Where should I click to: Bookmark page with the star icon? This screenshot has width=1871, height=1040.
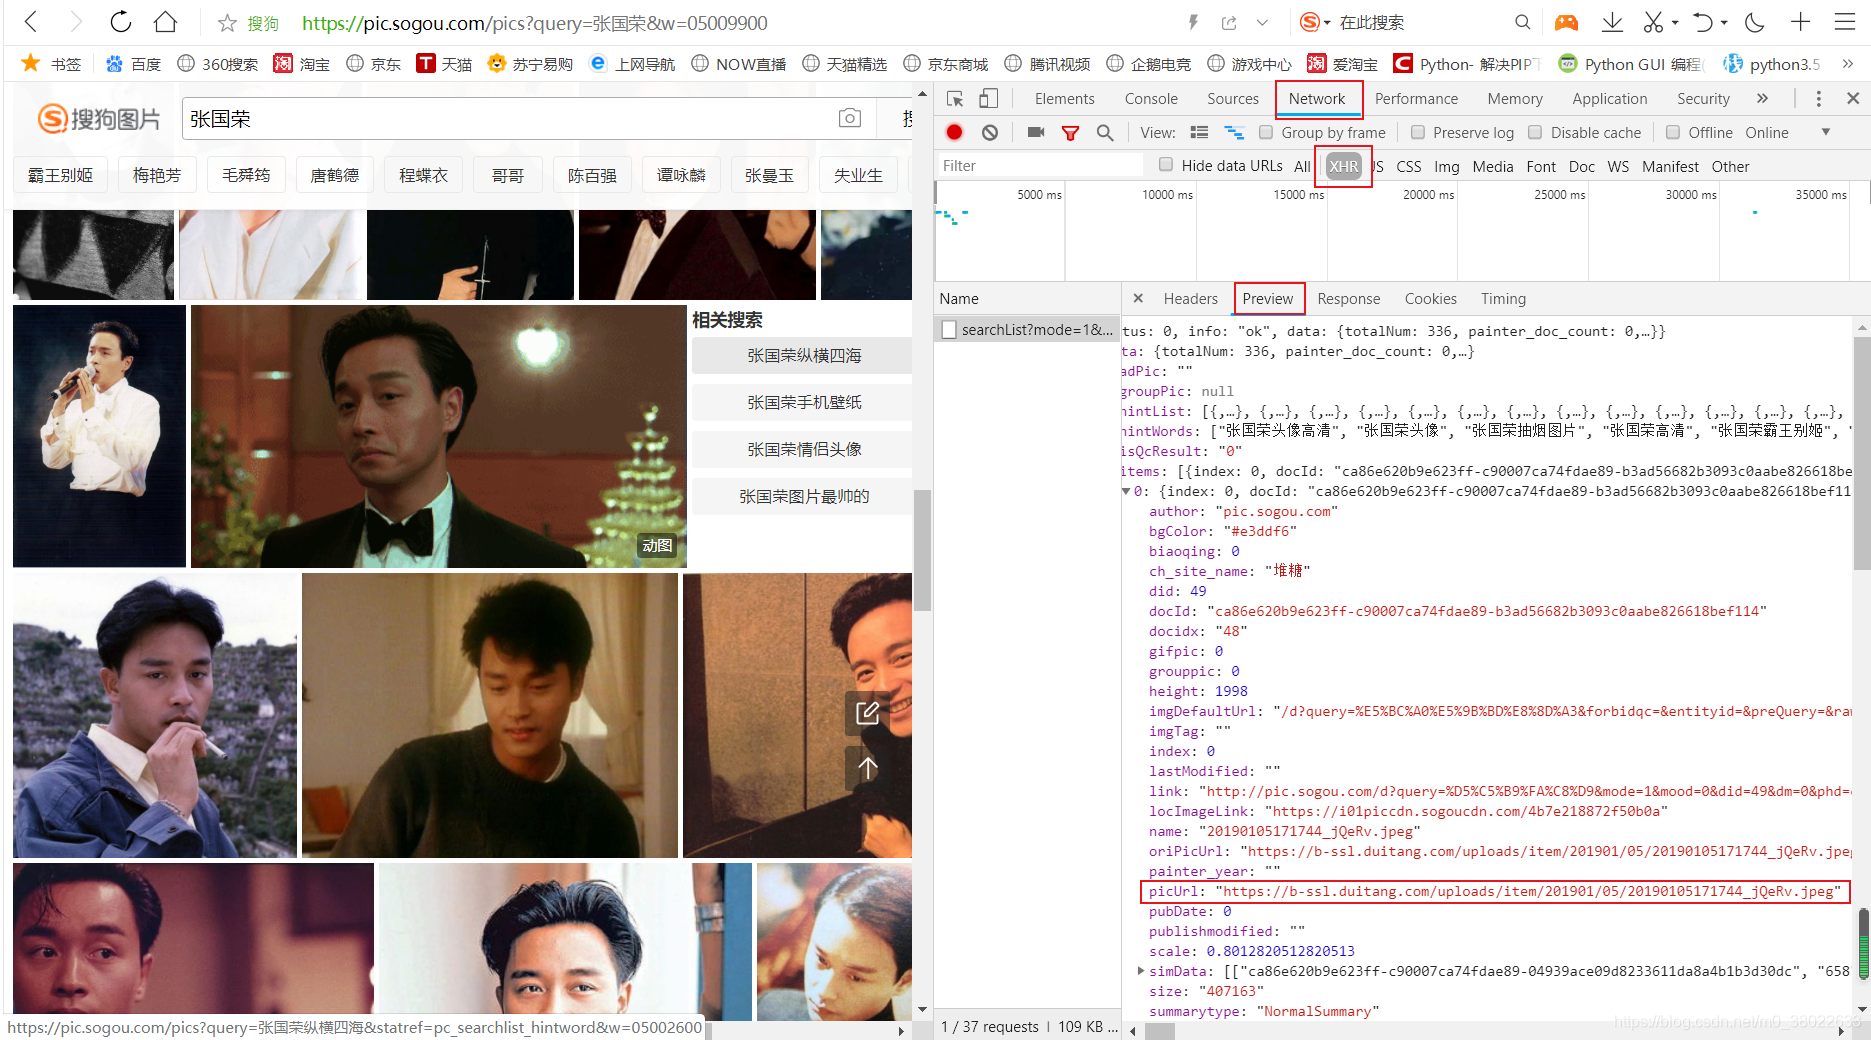point(228,23)
